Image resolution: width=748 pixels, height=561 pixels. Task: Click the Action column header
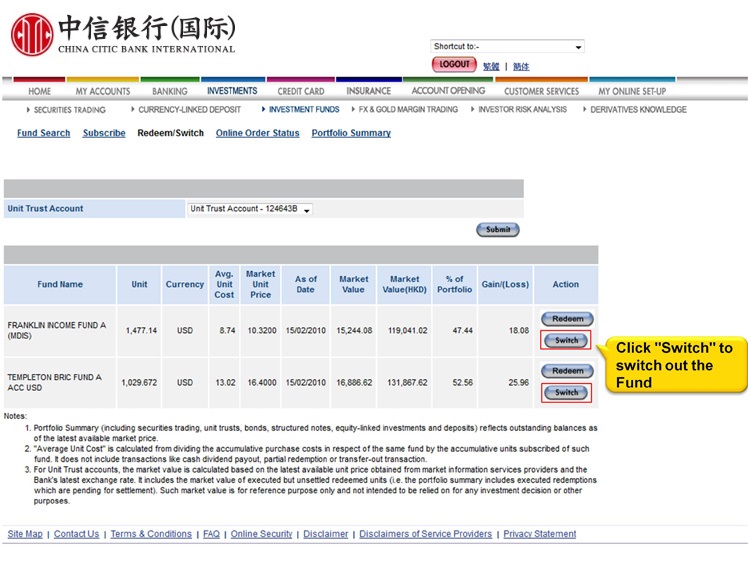[x=566, y=284]
